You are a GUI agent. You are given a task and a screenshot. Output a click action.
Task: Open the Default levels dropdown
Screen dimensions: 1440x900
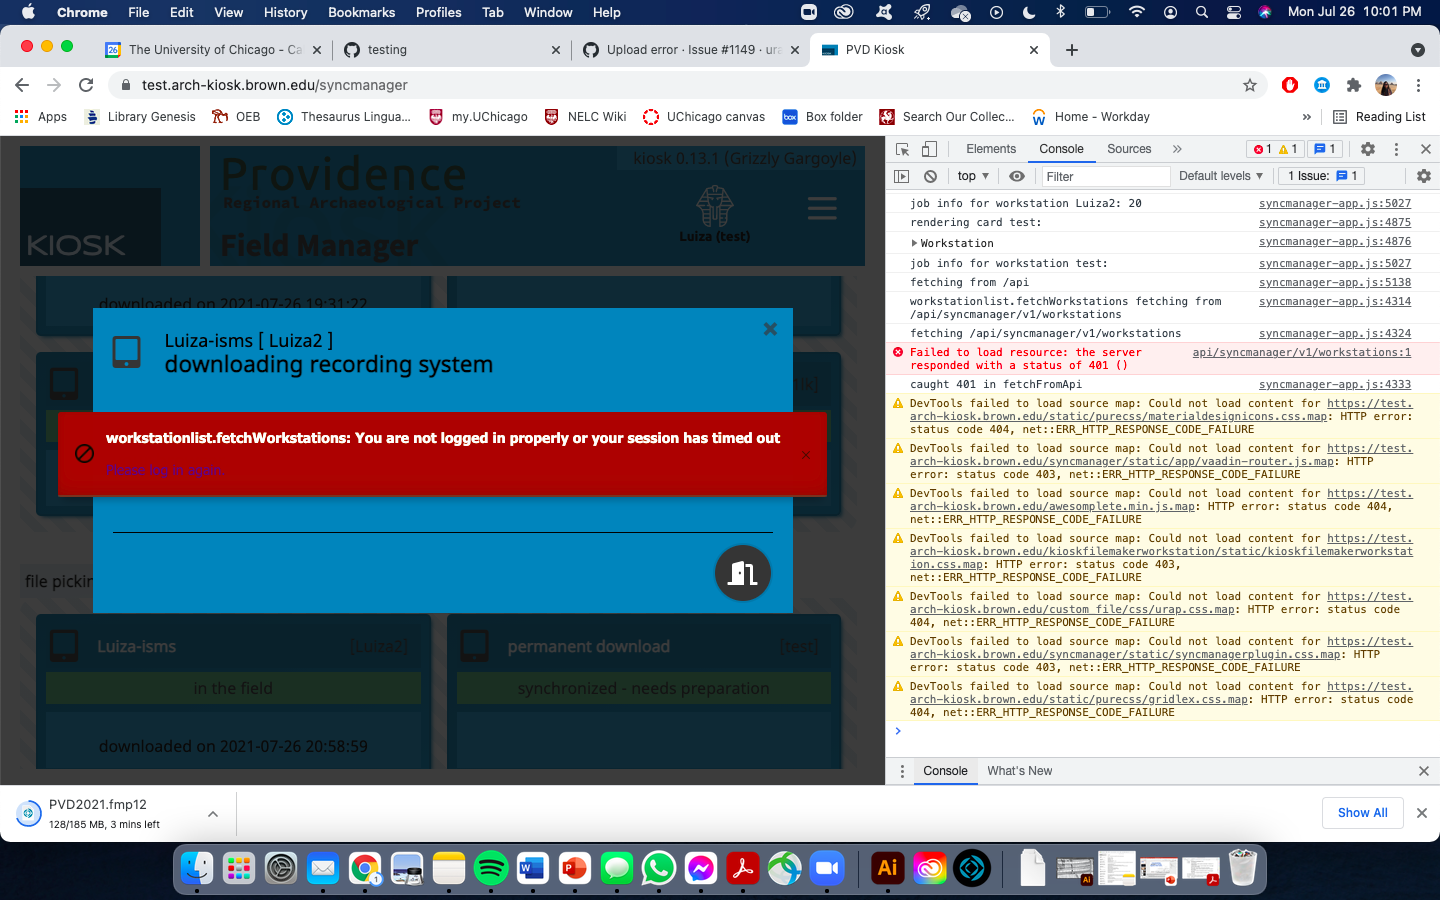(x=1221, y=175)
